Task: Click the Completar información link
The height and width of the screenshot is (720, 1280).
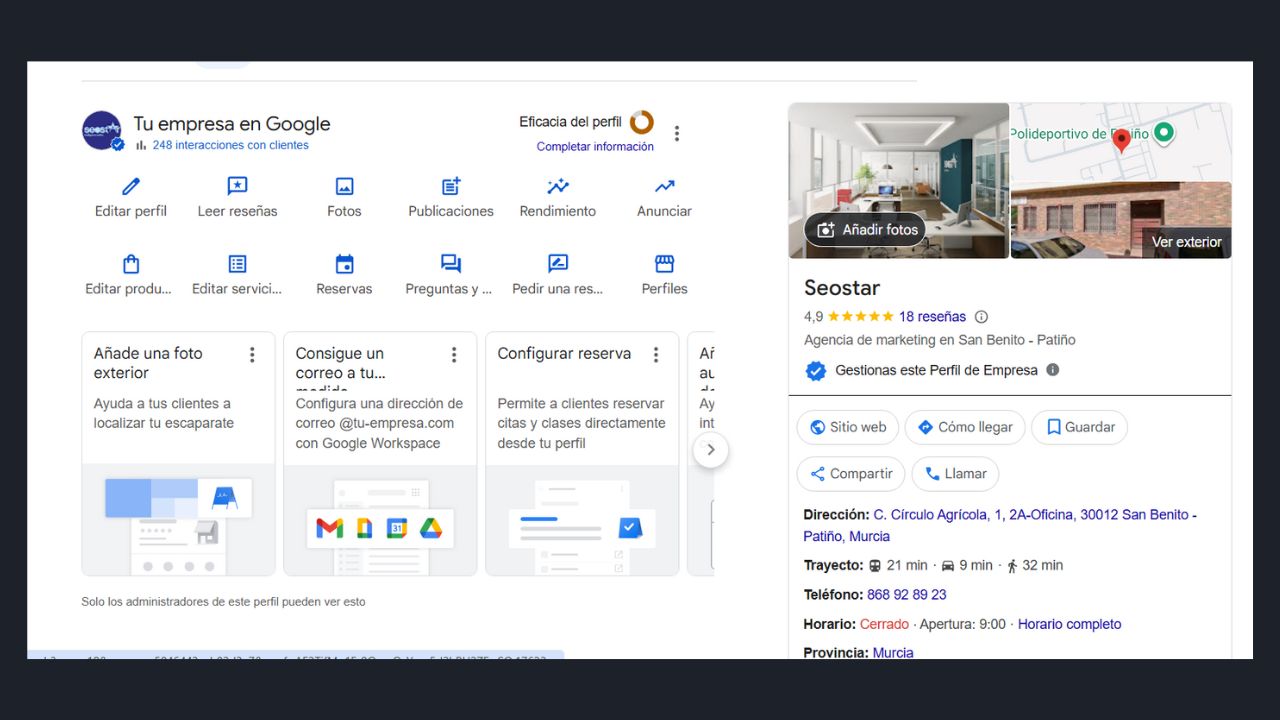Action: tap(595, 147)
